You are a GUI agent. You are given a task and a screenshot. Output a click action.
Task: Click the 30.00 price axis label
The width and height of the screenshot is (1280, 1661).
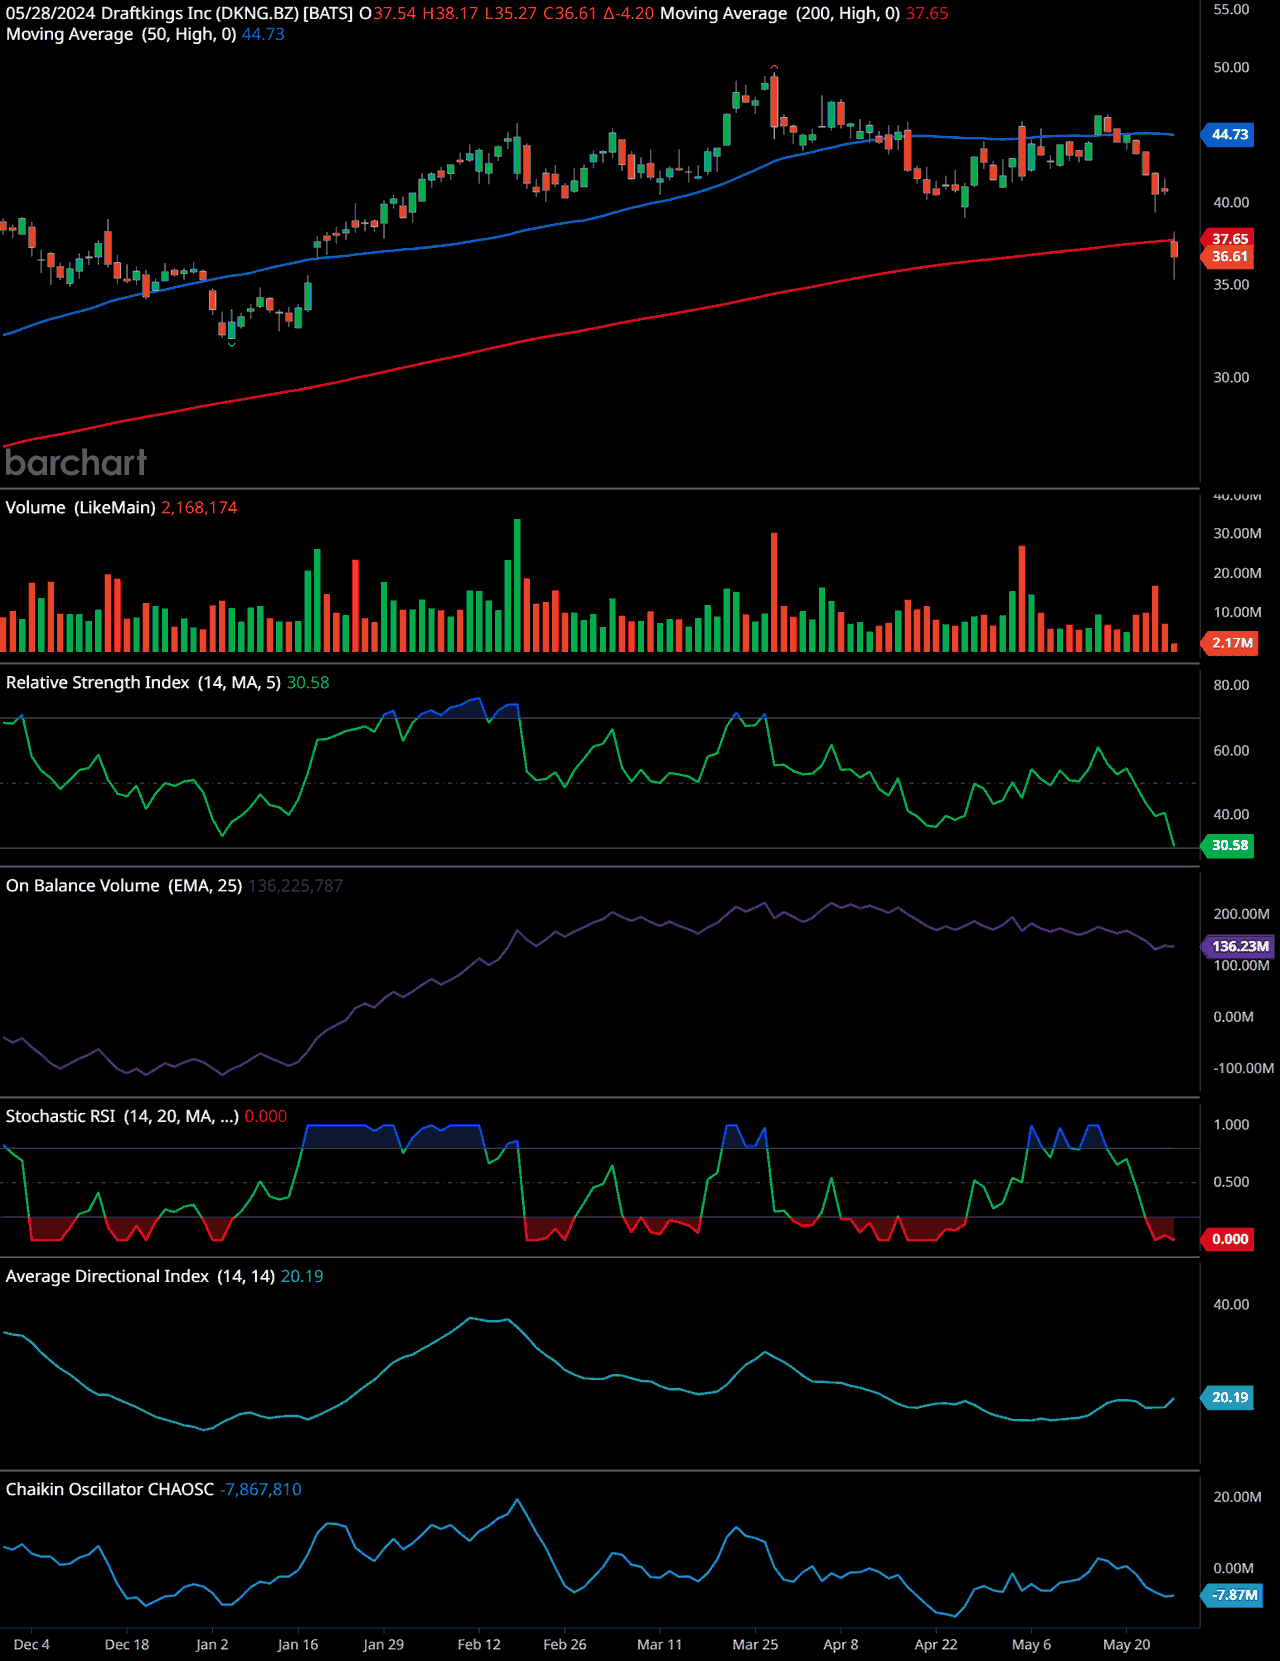[x=1231, y=378]
